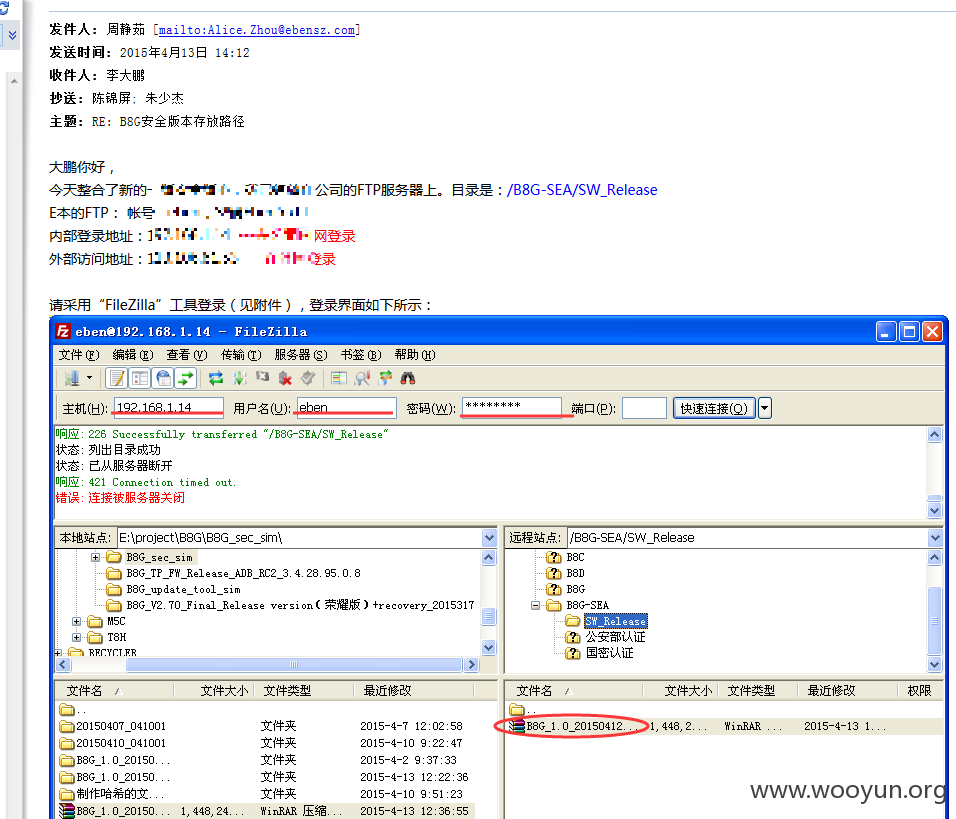Open quick connect history dropdown arrow
956x819 pixels.
[x=765, y=408]
